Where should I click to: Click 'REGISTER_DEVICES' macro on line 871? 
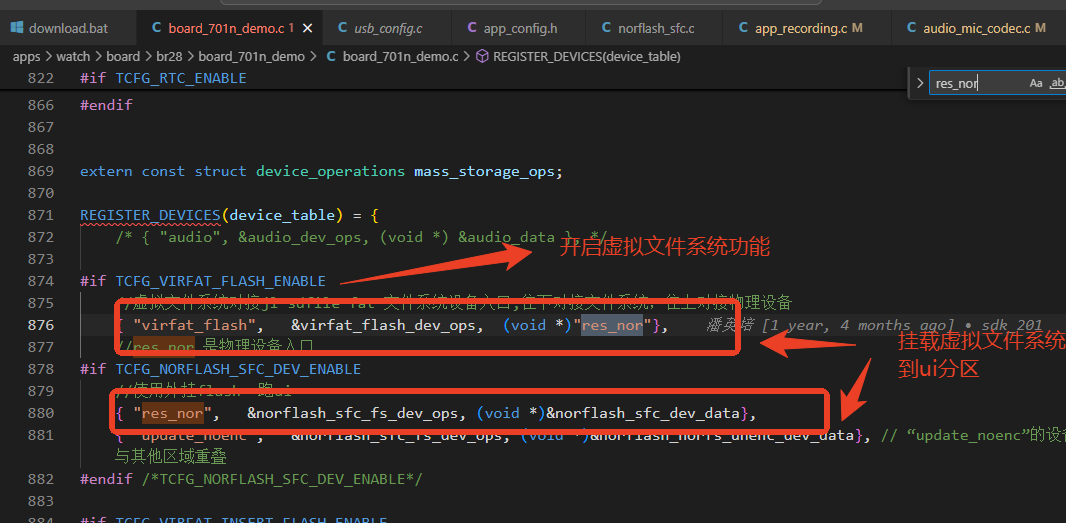click(150, 215)
